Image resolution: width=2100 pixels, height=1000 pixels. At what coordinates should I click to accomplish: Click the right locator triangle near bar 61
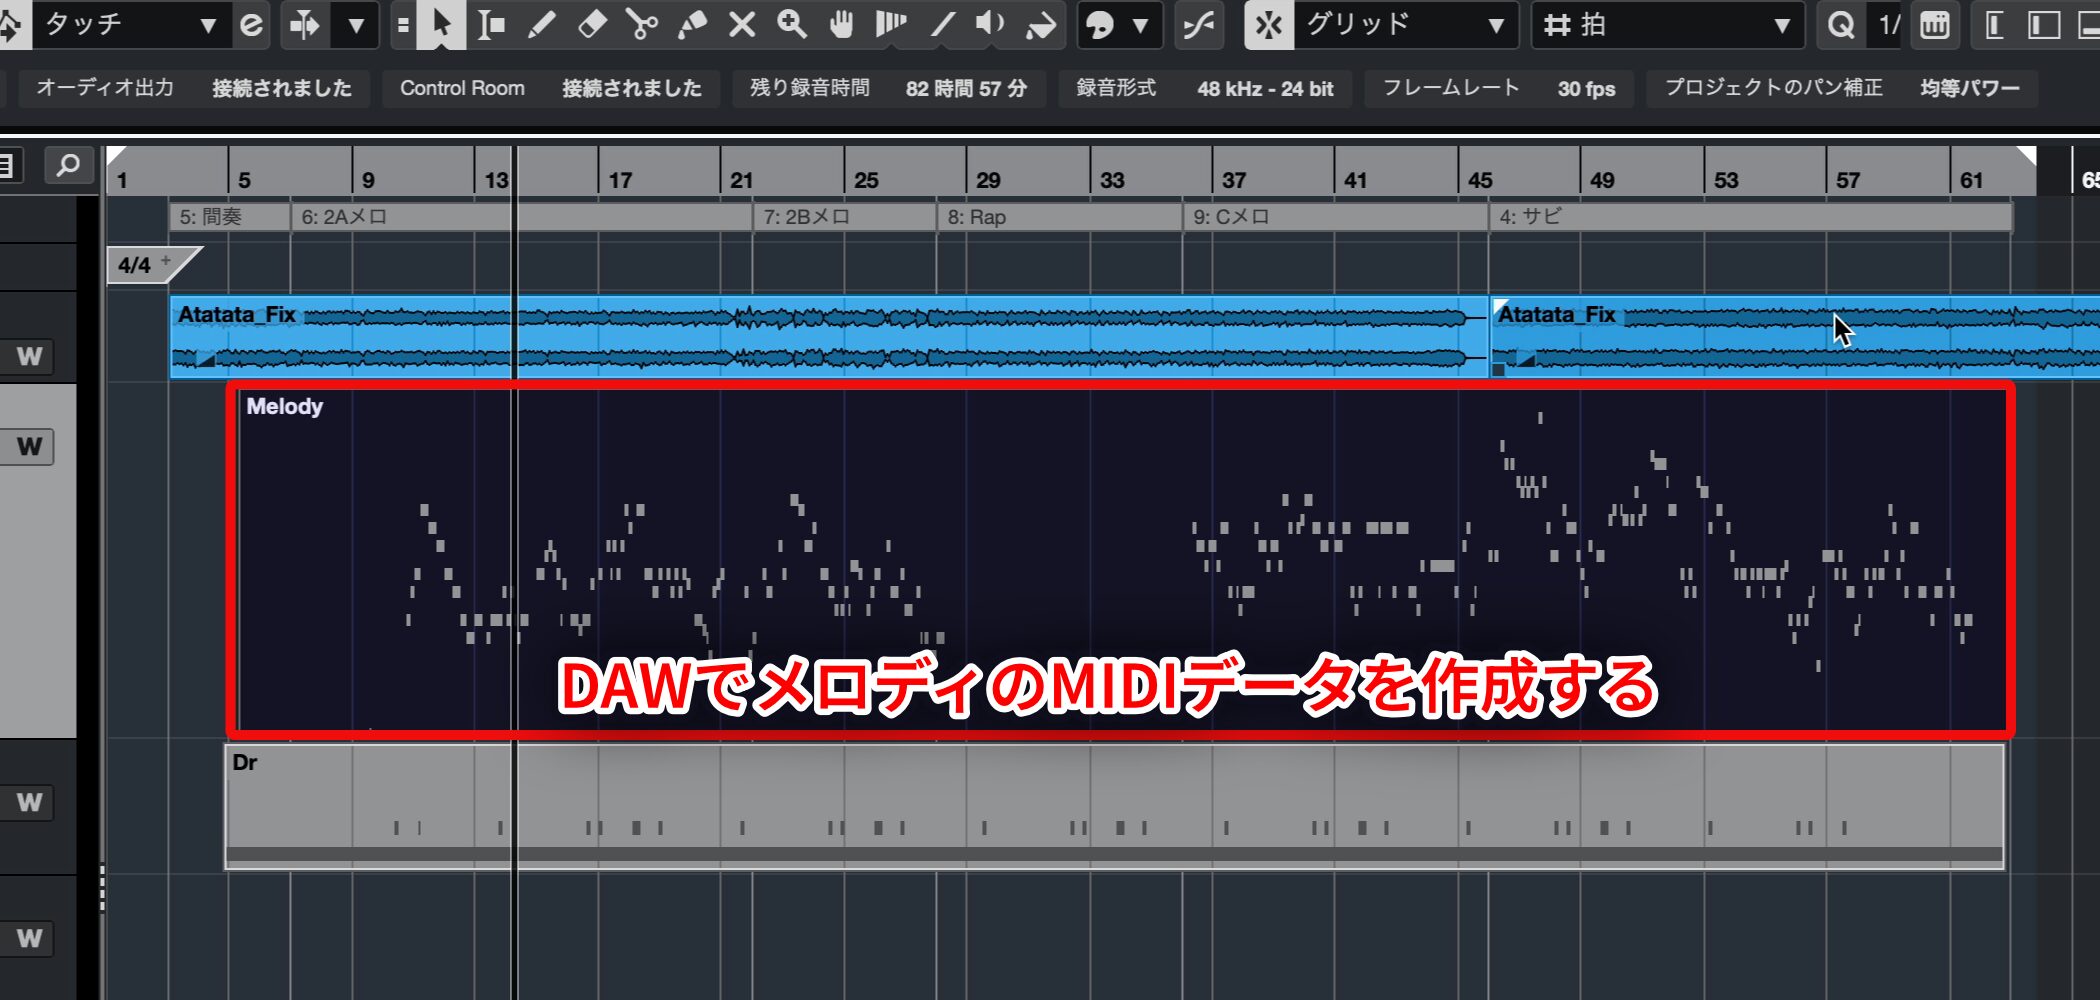click(x=2026, y=155)
